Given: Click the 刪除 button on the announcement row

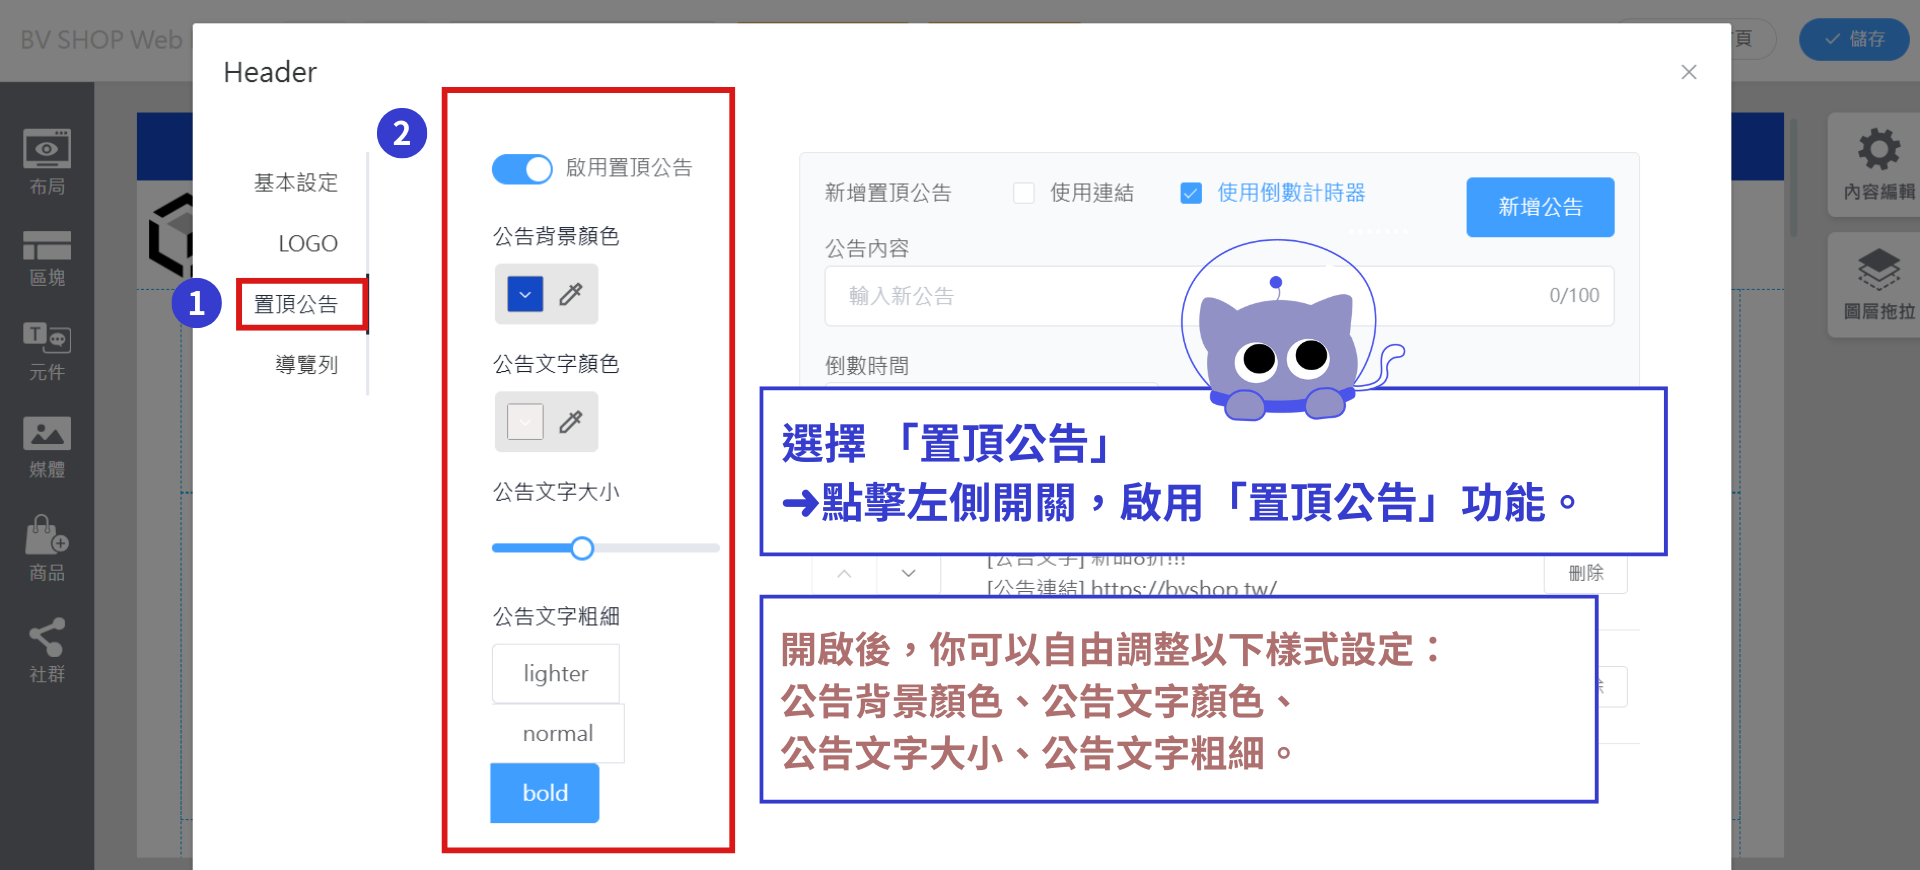Looking at the screenshot, I should (1586, 574).
